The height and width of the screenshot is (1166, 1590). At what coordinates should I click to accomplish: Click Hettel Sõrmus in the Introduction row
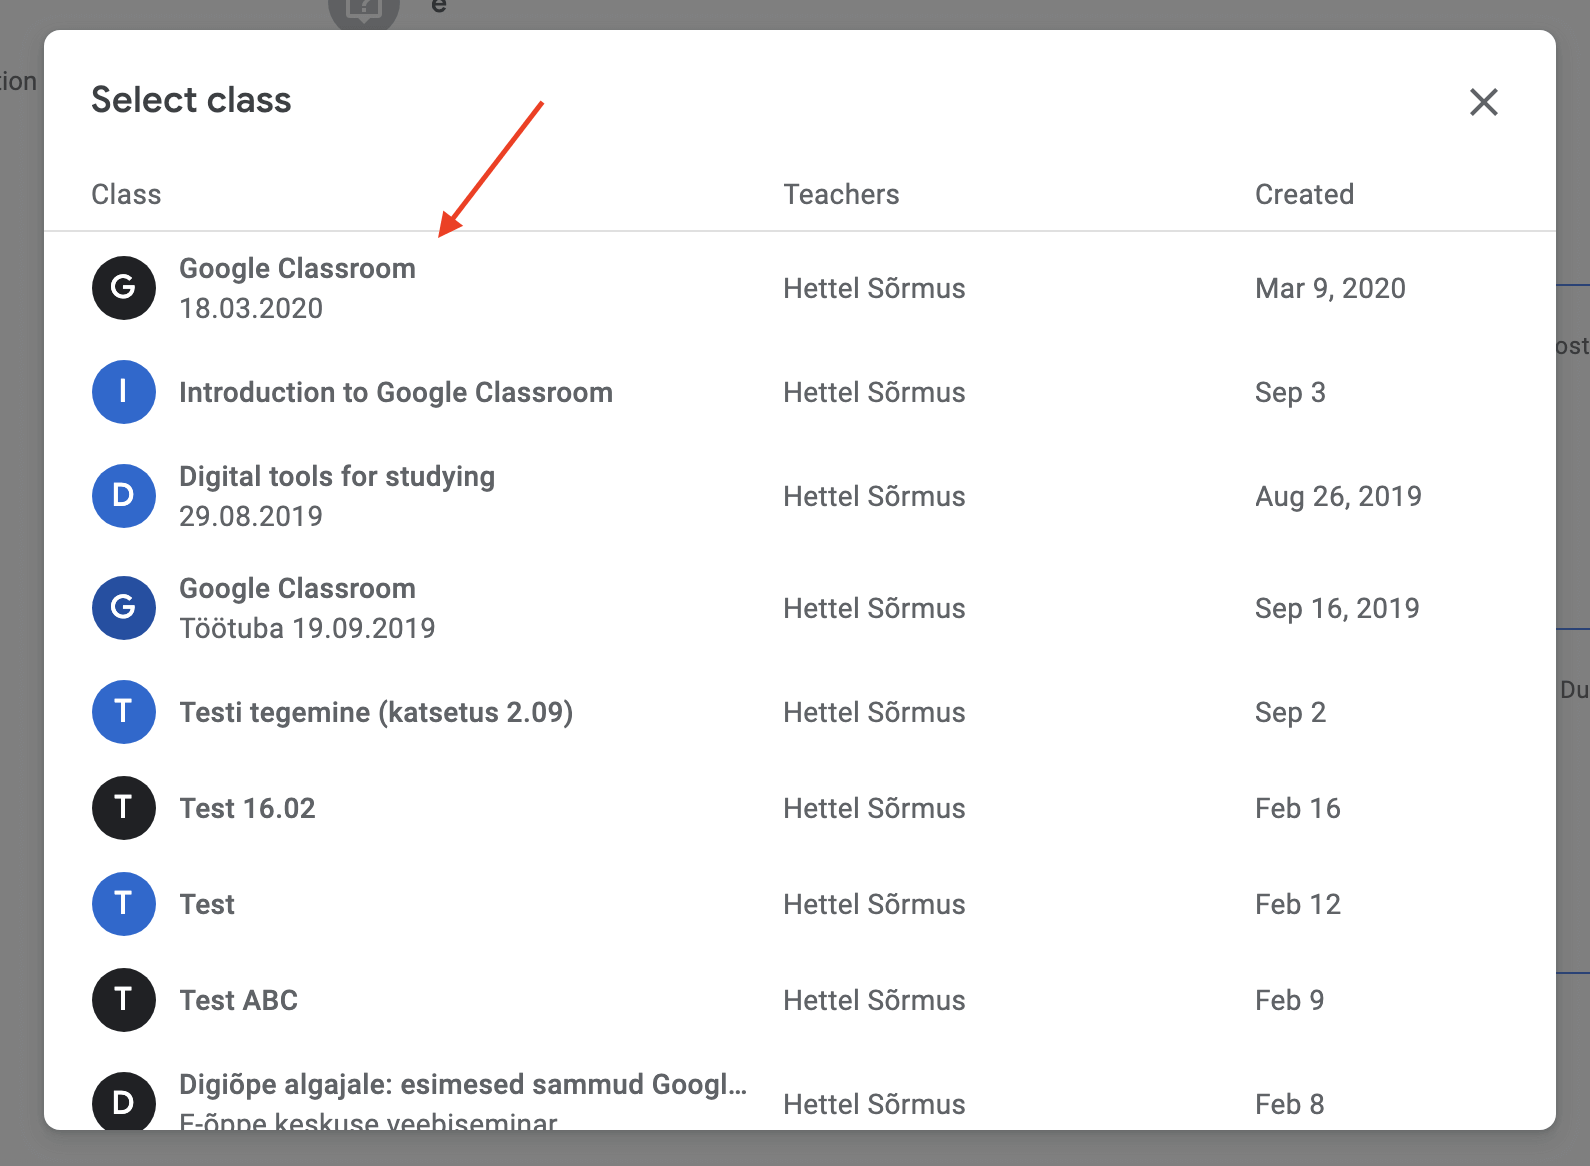coord(874,392)
